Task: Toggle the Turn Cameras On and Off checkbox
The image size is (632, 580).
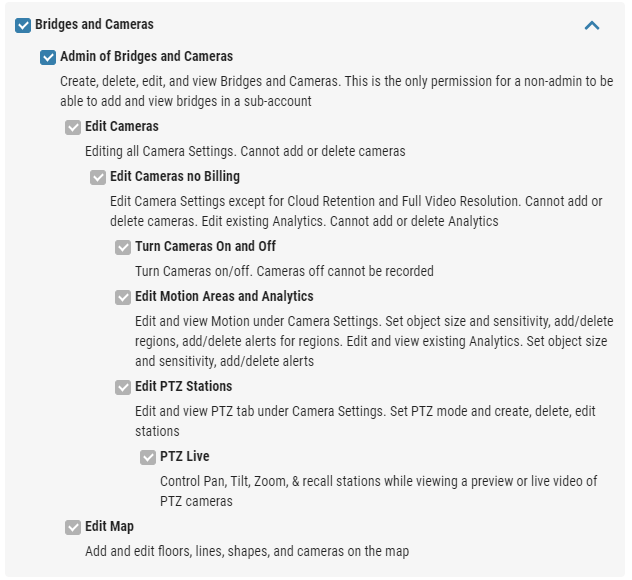Action: (x=123, y=247)
